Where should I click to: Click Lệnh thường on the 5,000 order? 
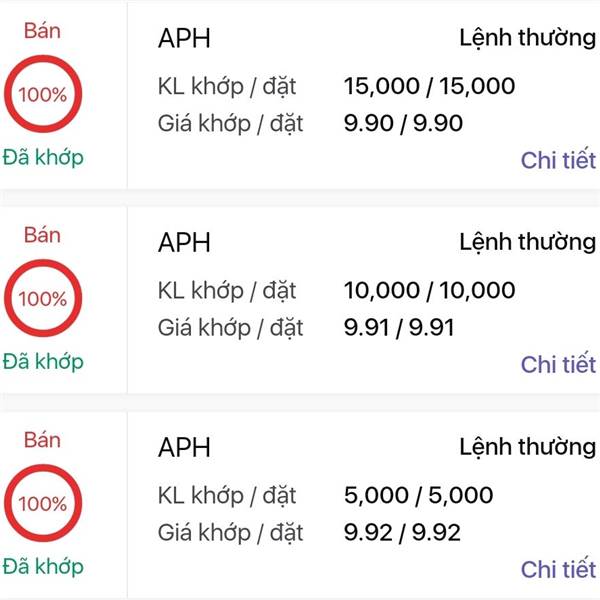(x=528, y=447)
